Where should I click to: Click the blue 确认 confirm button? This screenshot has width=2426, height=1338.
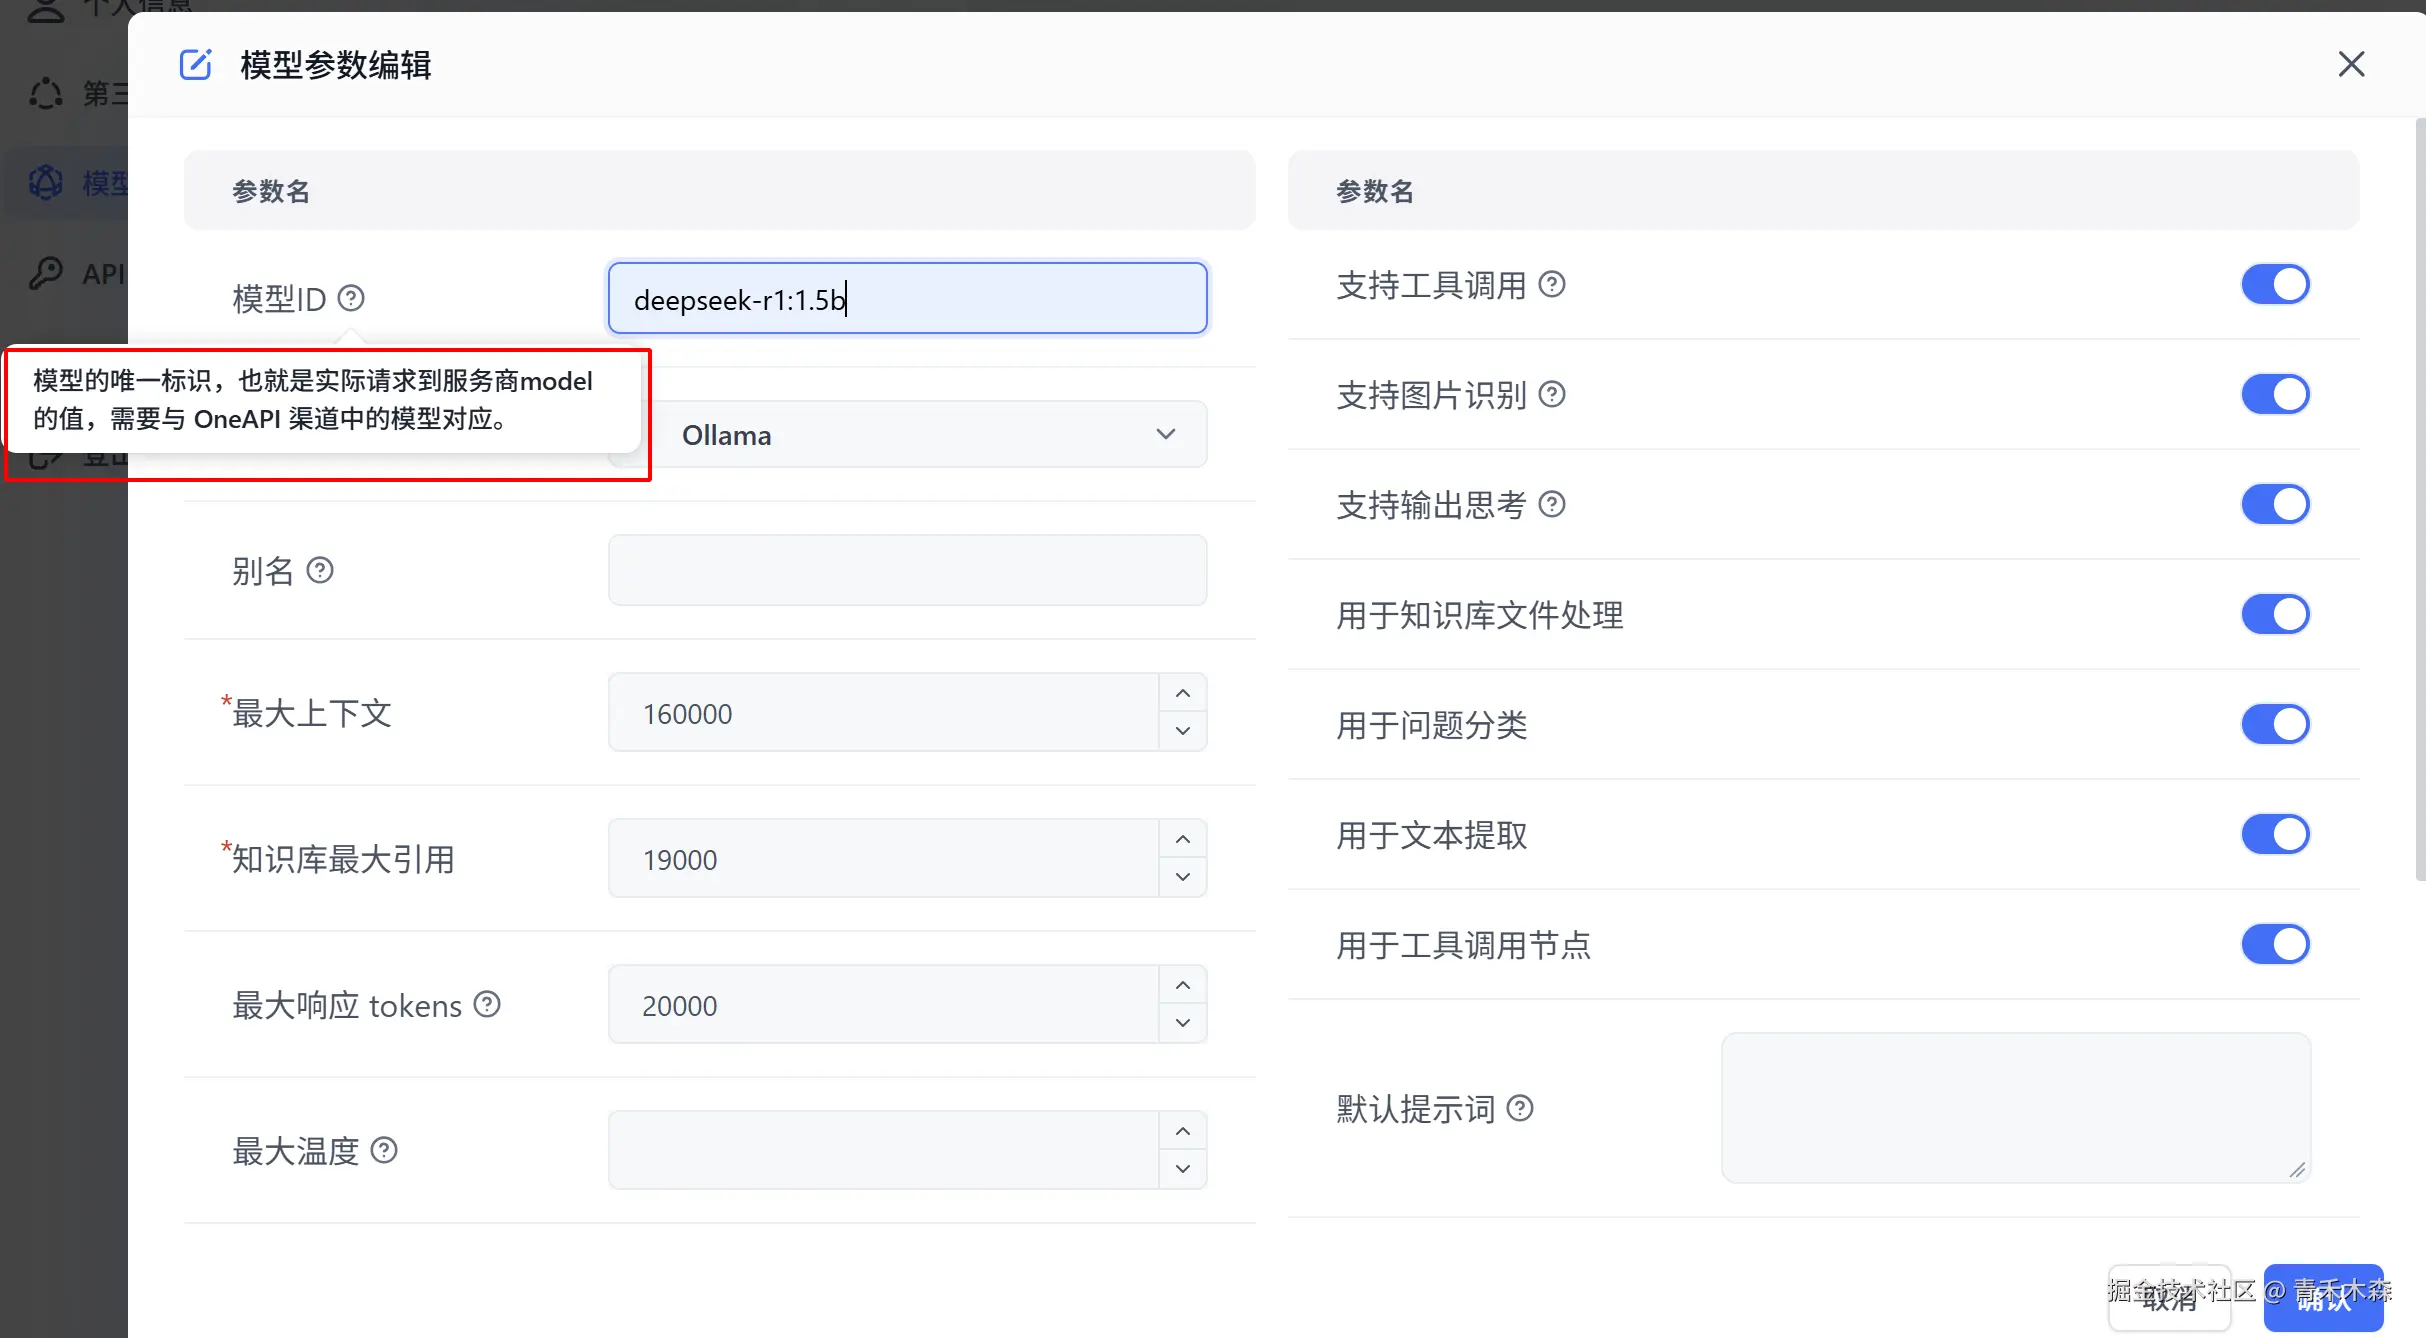[x=2323, y=1298]
